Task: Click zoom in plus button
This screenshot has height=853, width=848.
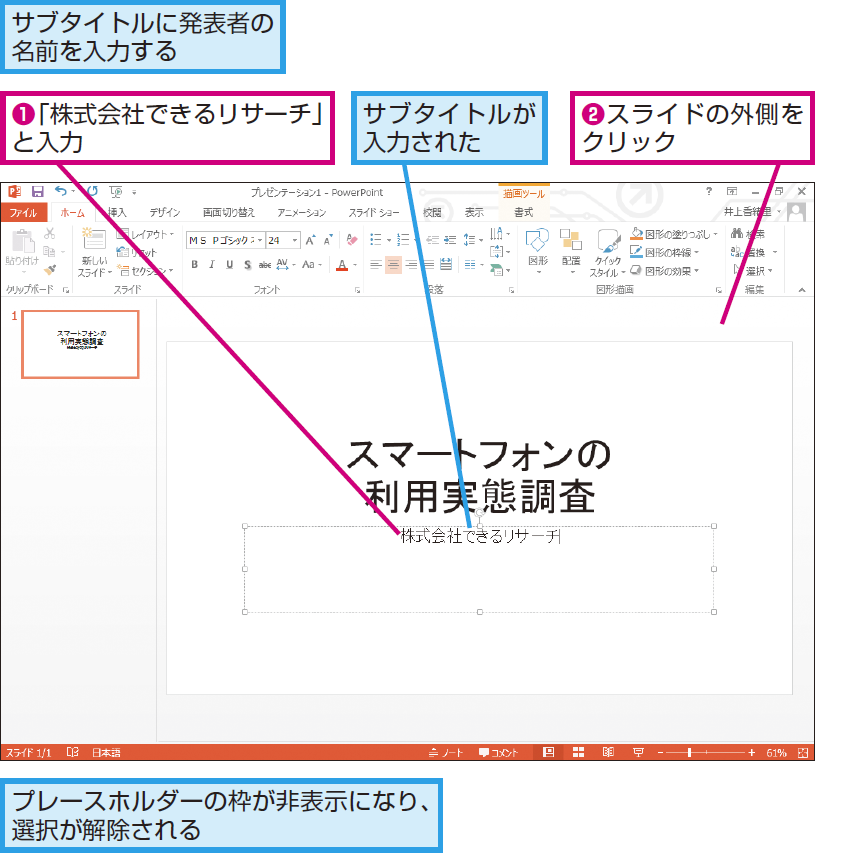Action: (x=751, y=753)
